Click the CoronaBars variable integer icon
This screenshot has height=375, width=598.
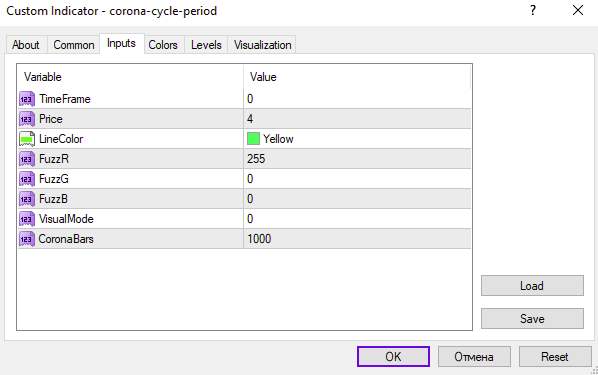[27, 239]
